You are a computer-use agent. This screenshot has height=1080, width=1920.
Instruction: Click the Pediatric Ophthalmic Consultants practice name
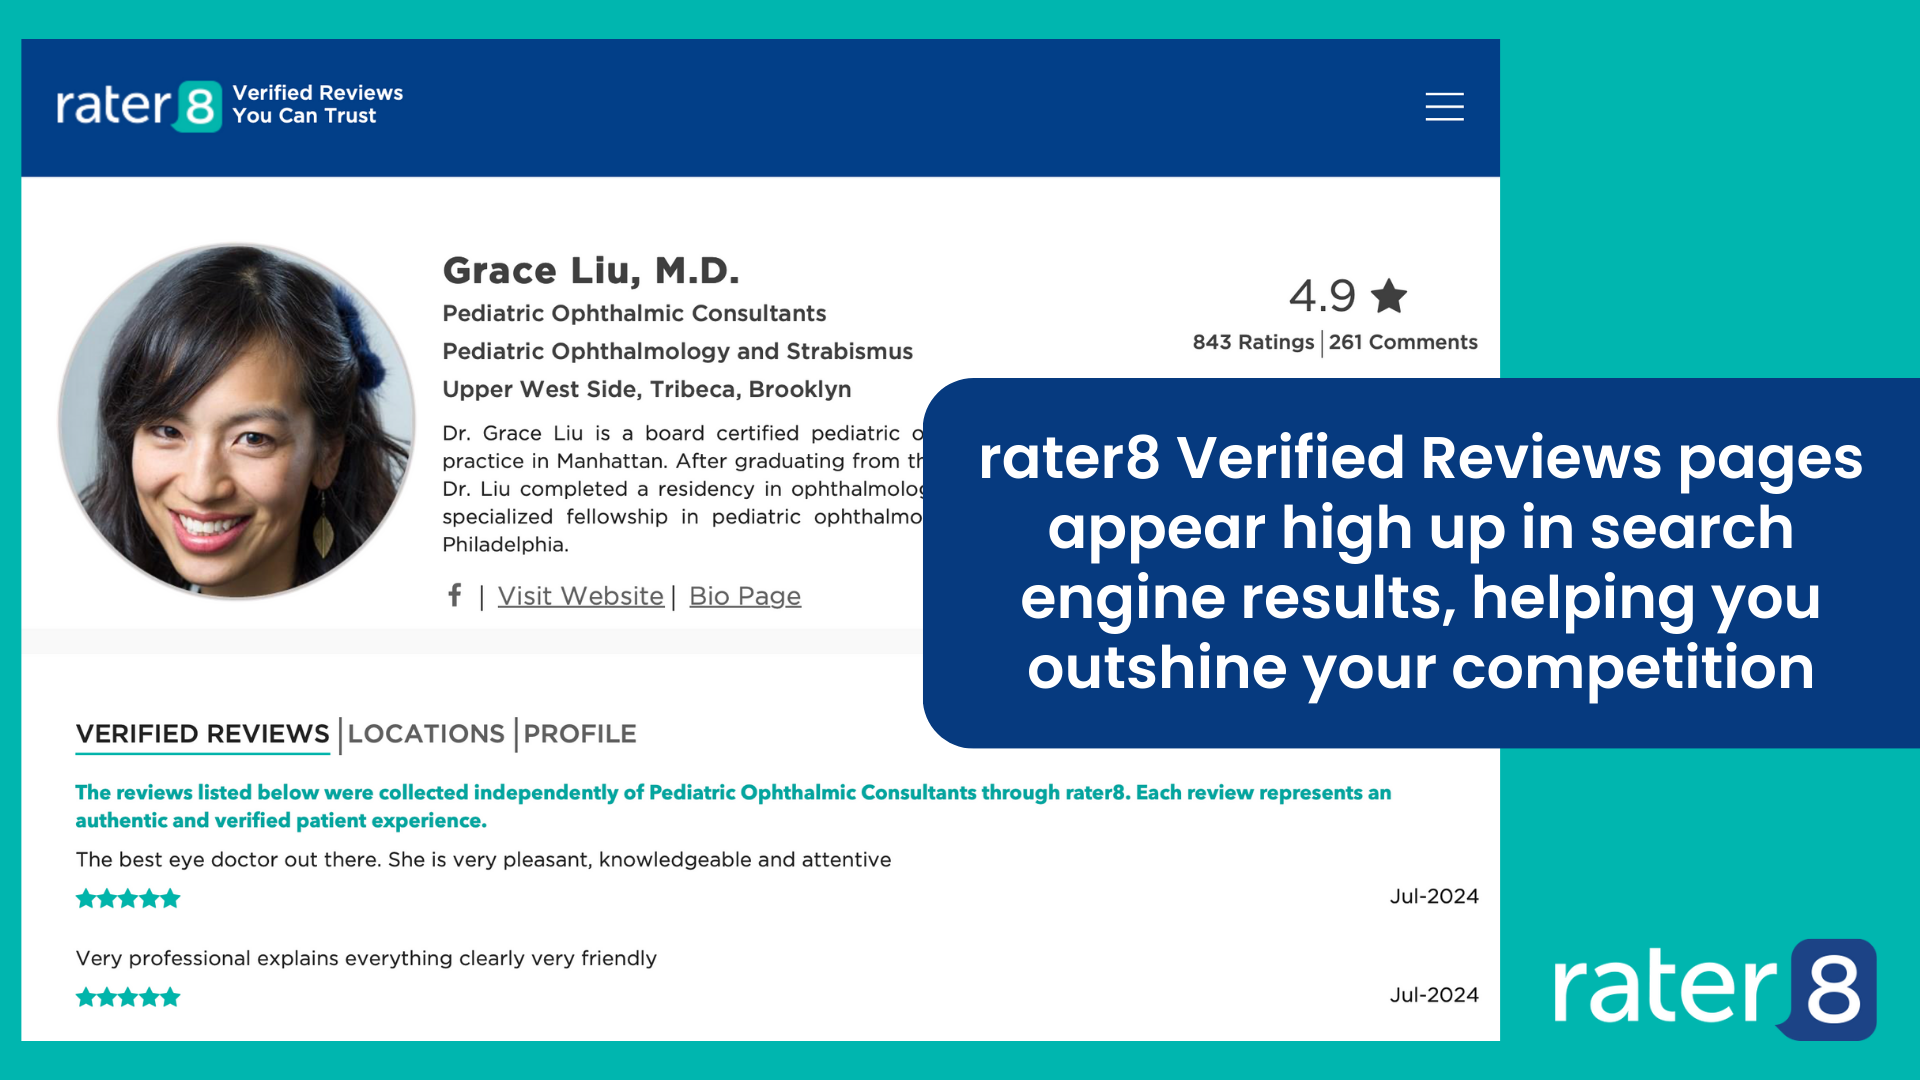click(634, 314)
